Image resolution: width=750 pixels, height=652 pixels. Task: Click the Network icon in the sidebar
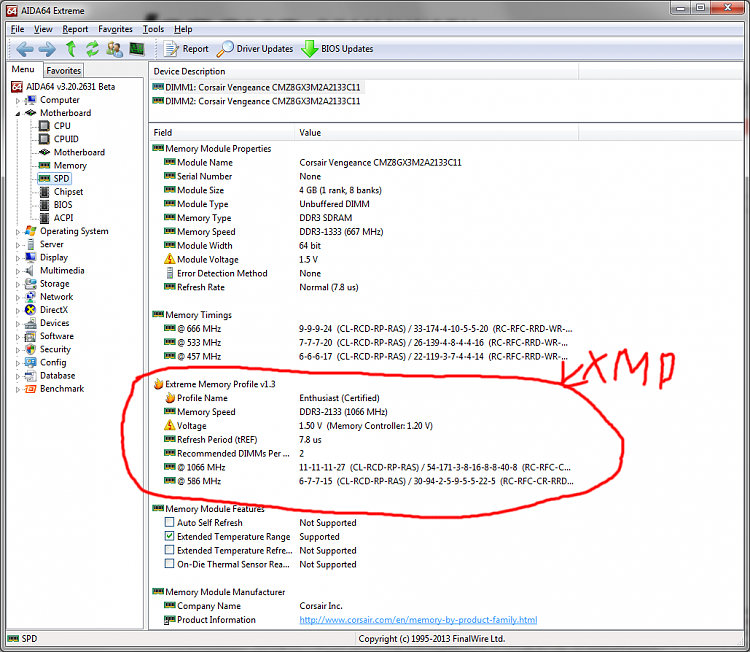click(31, 297)
